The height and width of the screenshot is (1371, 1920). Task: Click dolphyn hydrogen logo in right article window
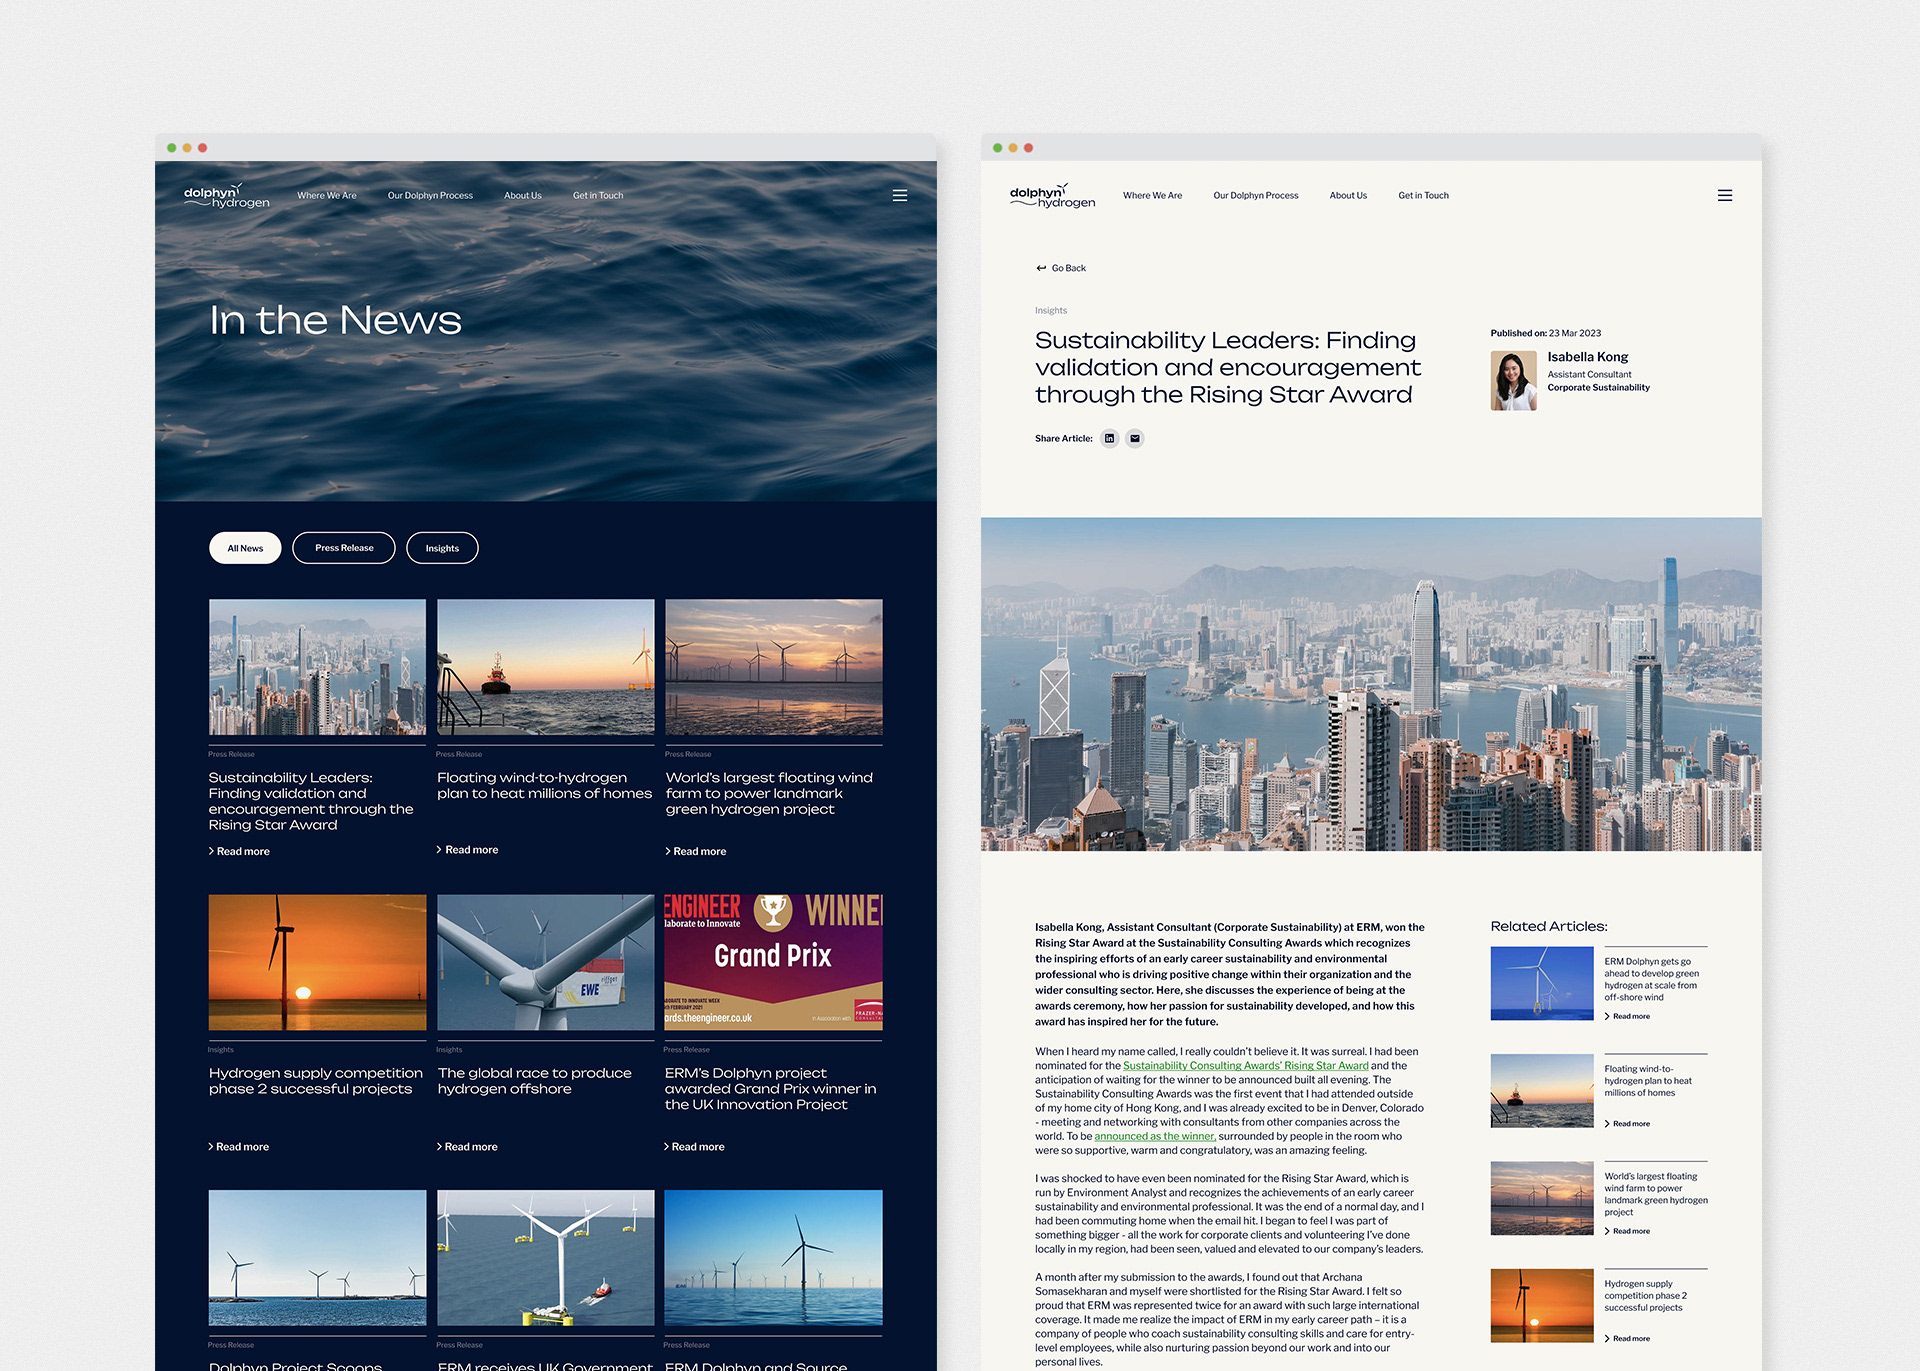[1052, 195]
